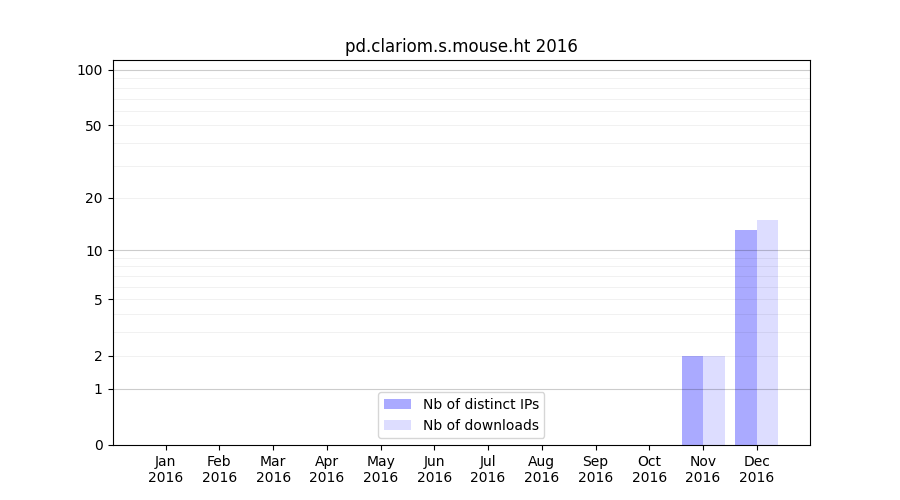
Task: Click the 100 y-axis tick label
Action: point(90,70)
